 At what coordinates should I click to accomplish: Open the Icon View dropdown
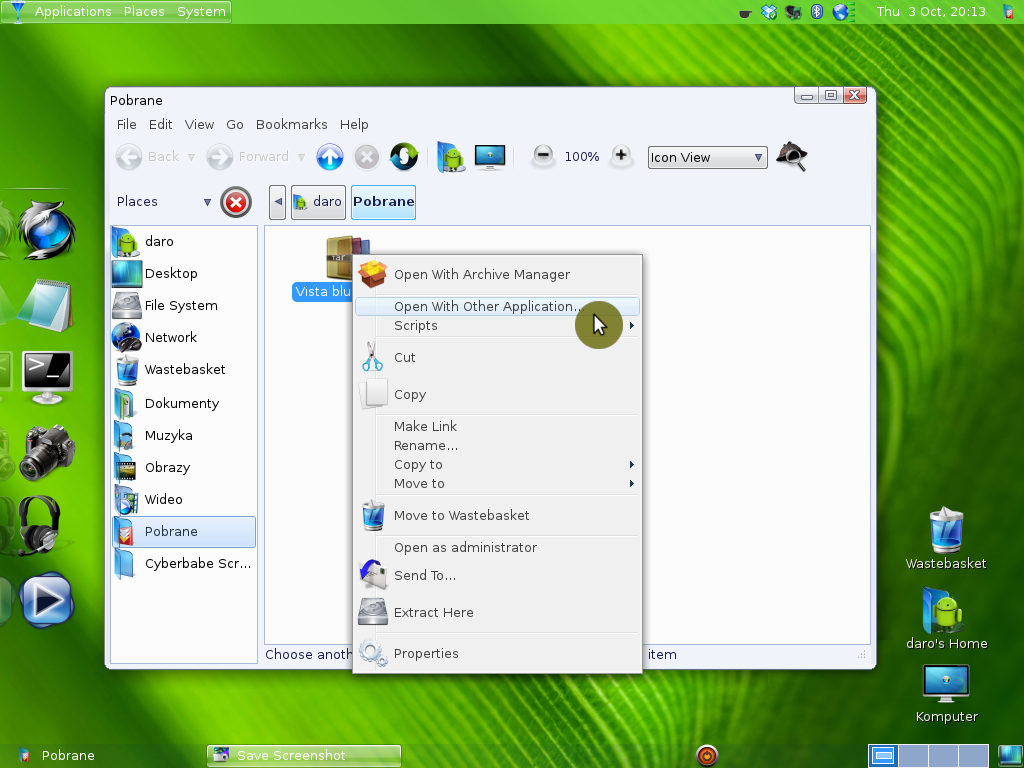[707, 157]
